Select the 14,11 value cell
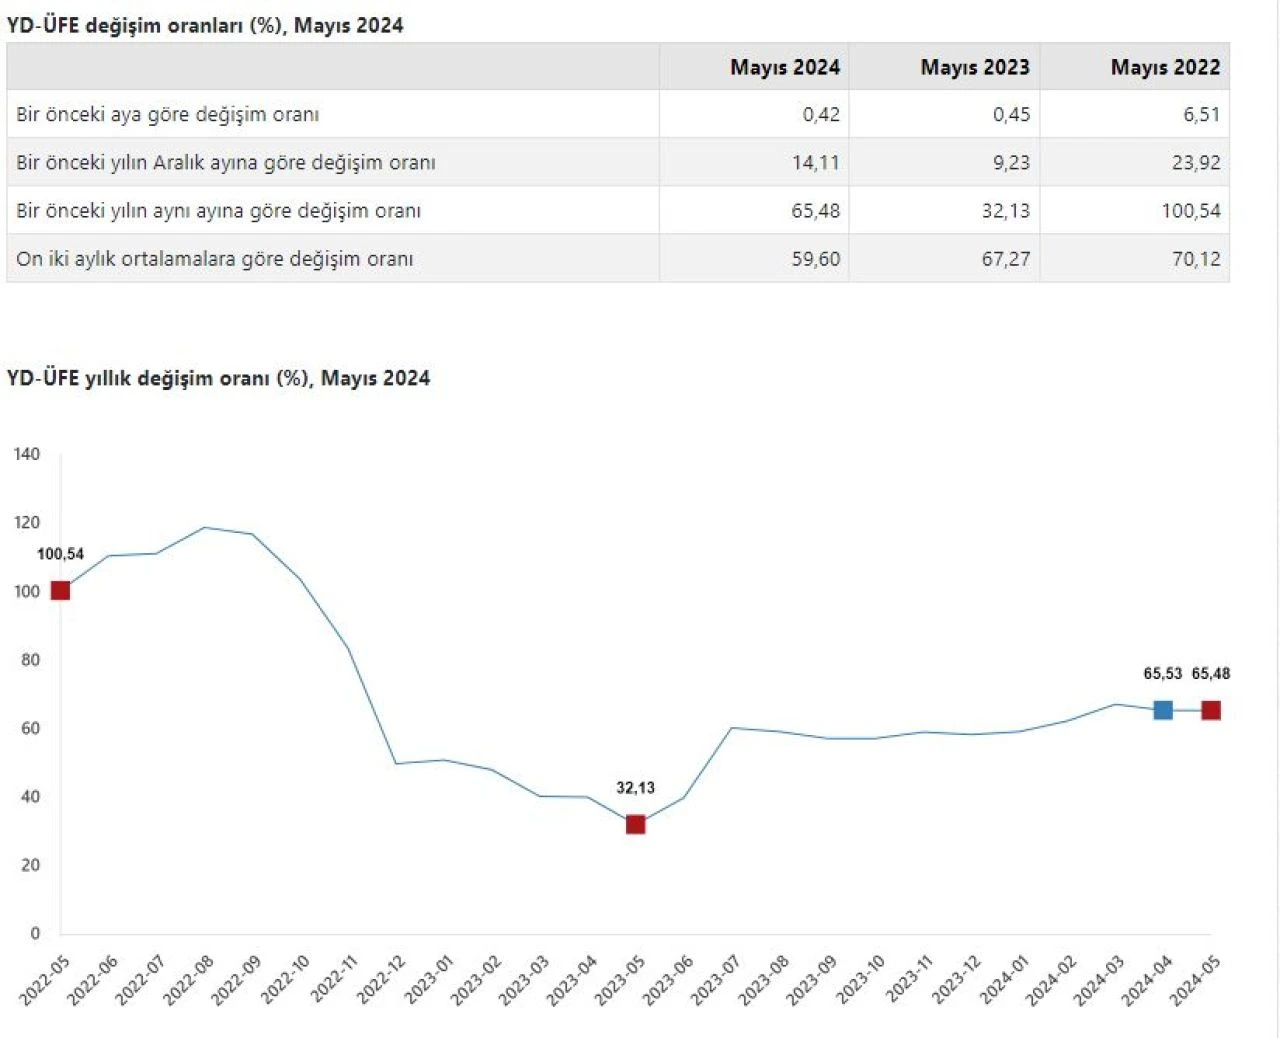The height and width of the screenshot is (1038, 1280). coord(815,162)
